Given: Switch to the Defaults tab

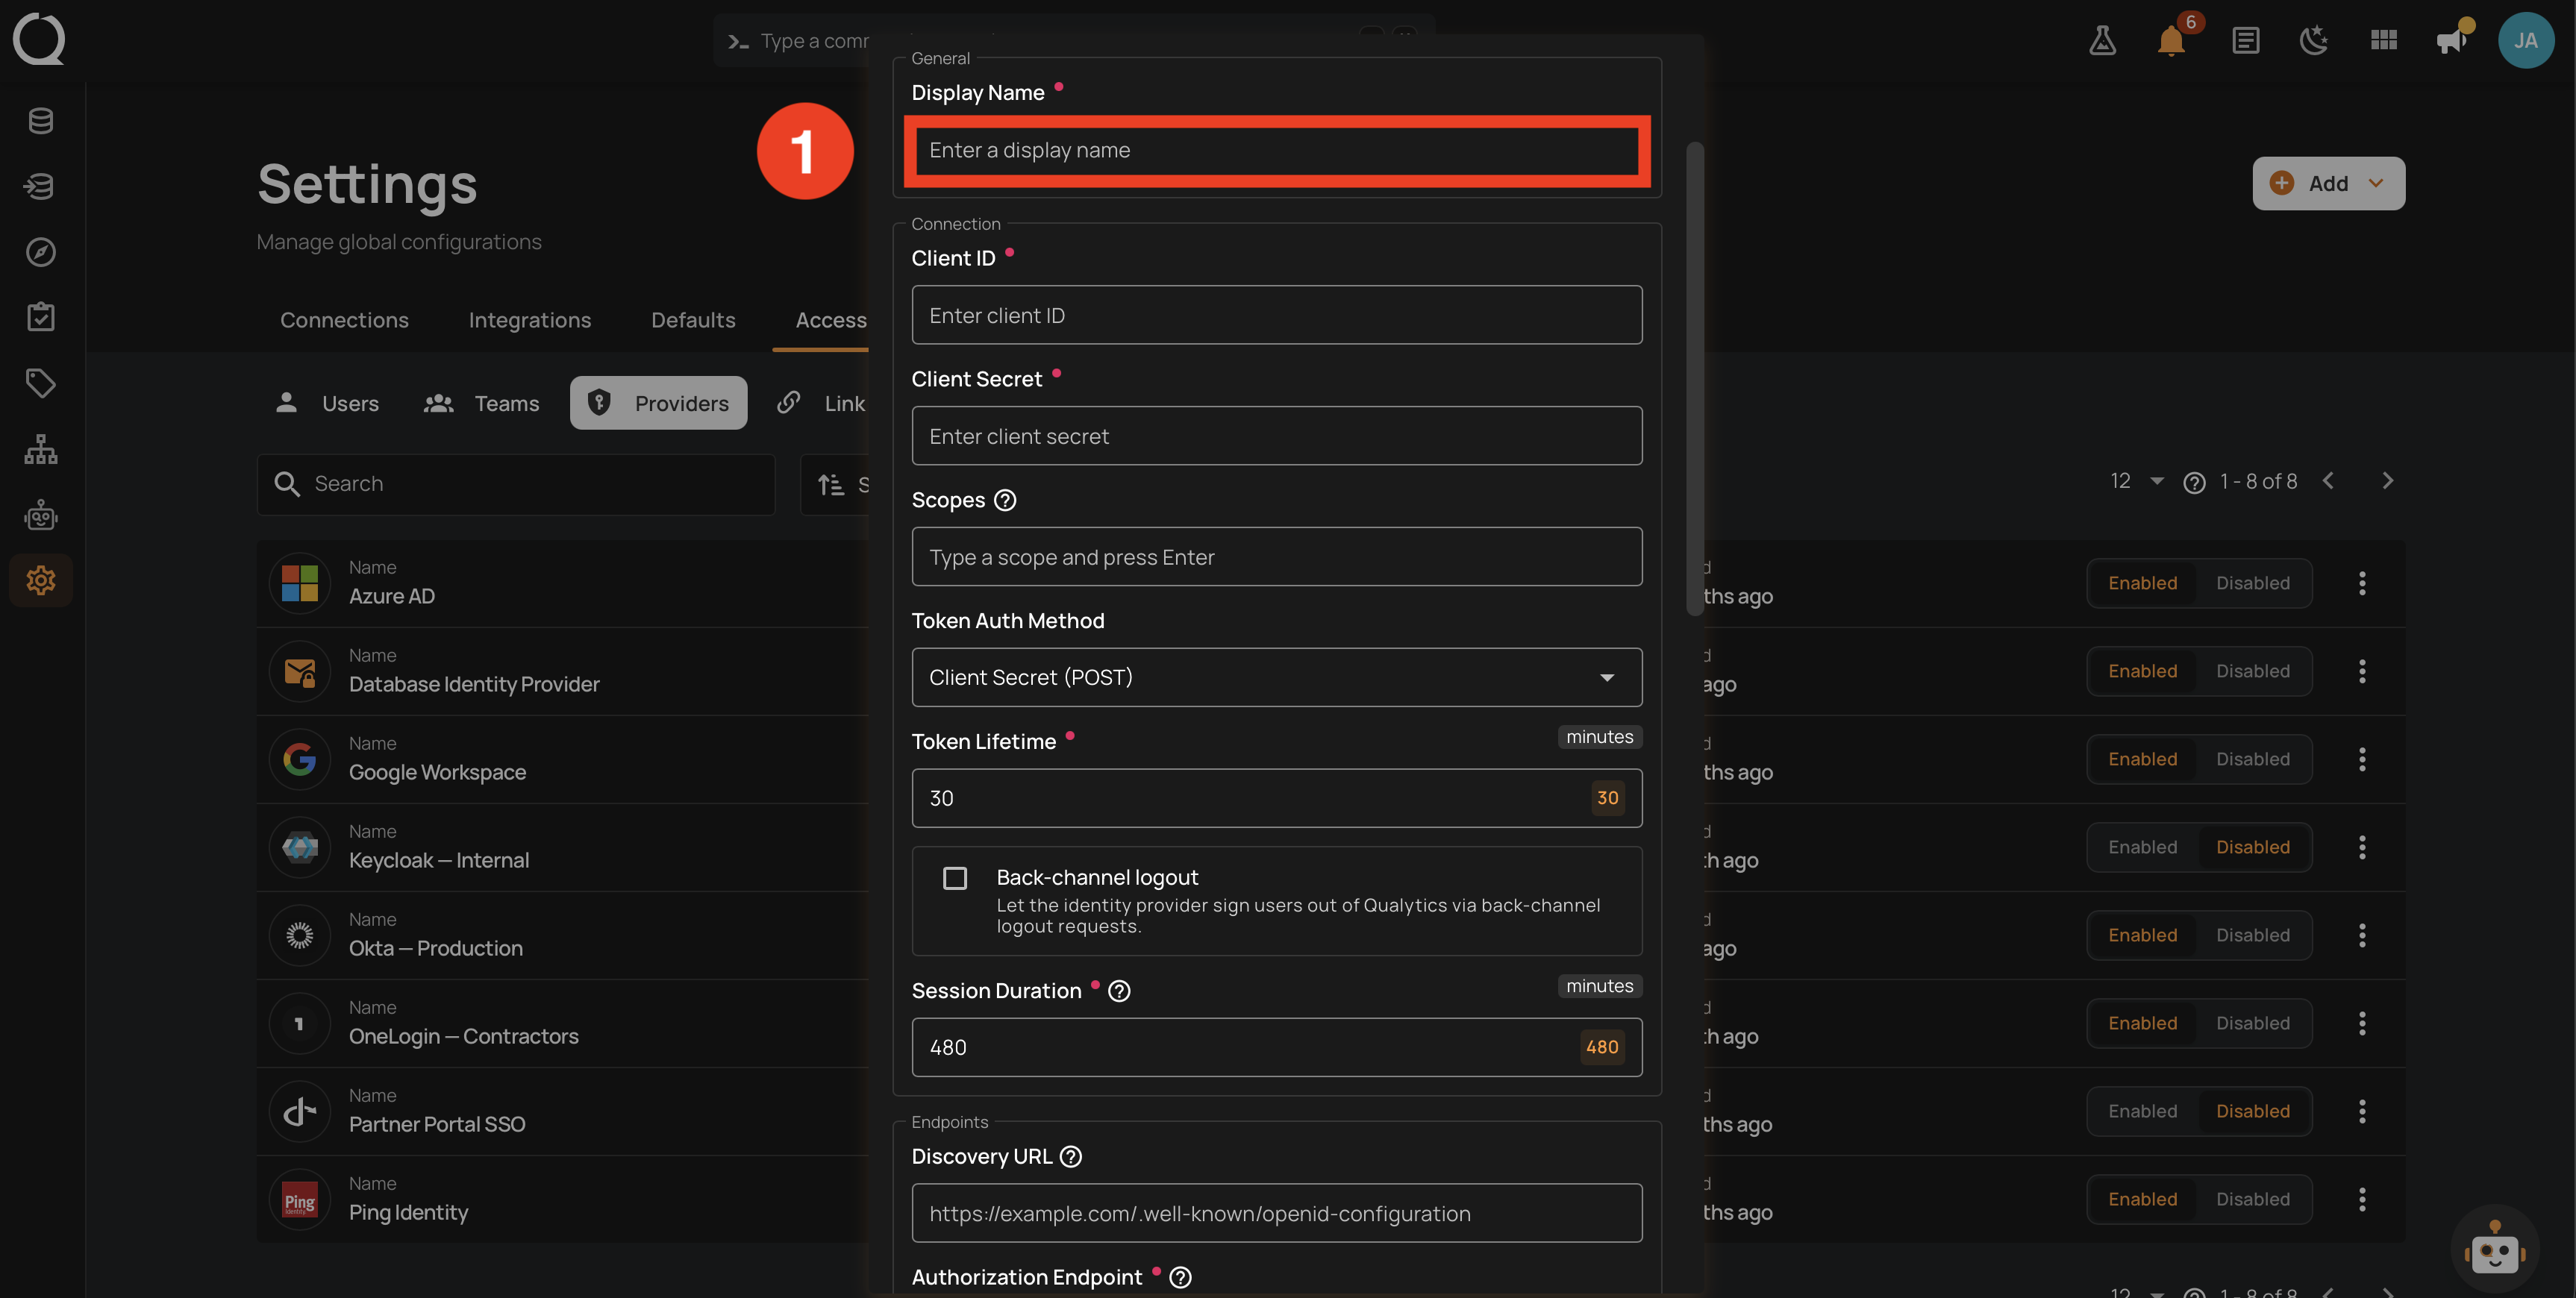Looking at the screenshot, I should [693, 320].
